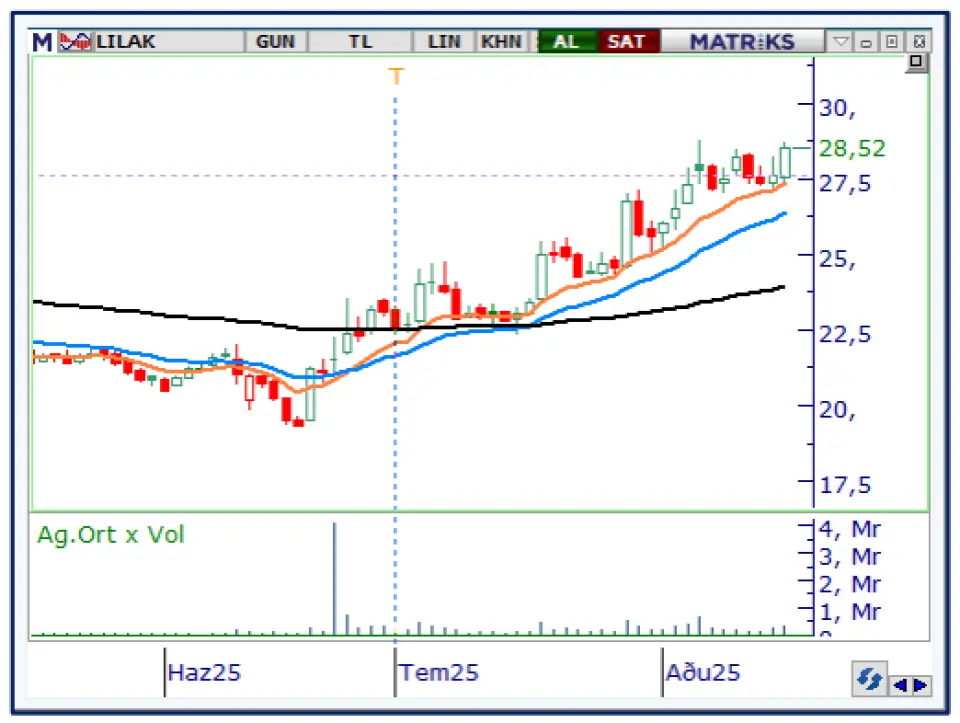Click the 3, Mr volume axis label
This screenshot has width=960, height=723.
tap(850, 556)
